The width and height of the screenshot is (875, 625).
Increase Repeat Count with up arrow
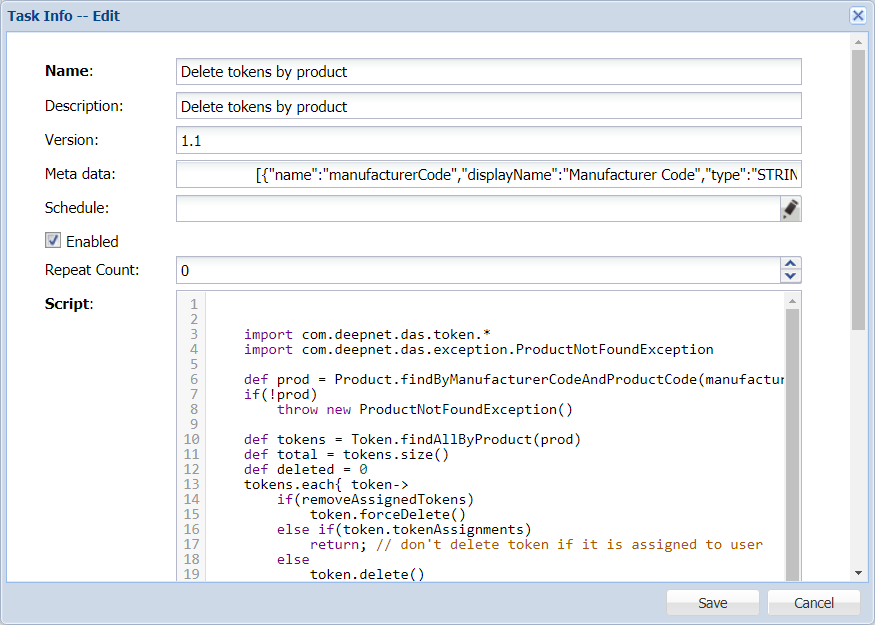coord(790,264)
